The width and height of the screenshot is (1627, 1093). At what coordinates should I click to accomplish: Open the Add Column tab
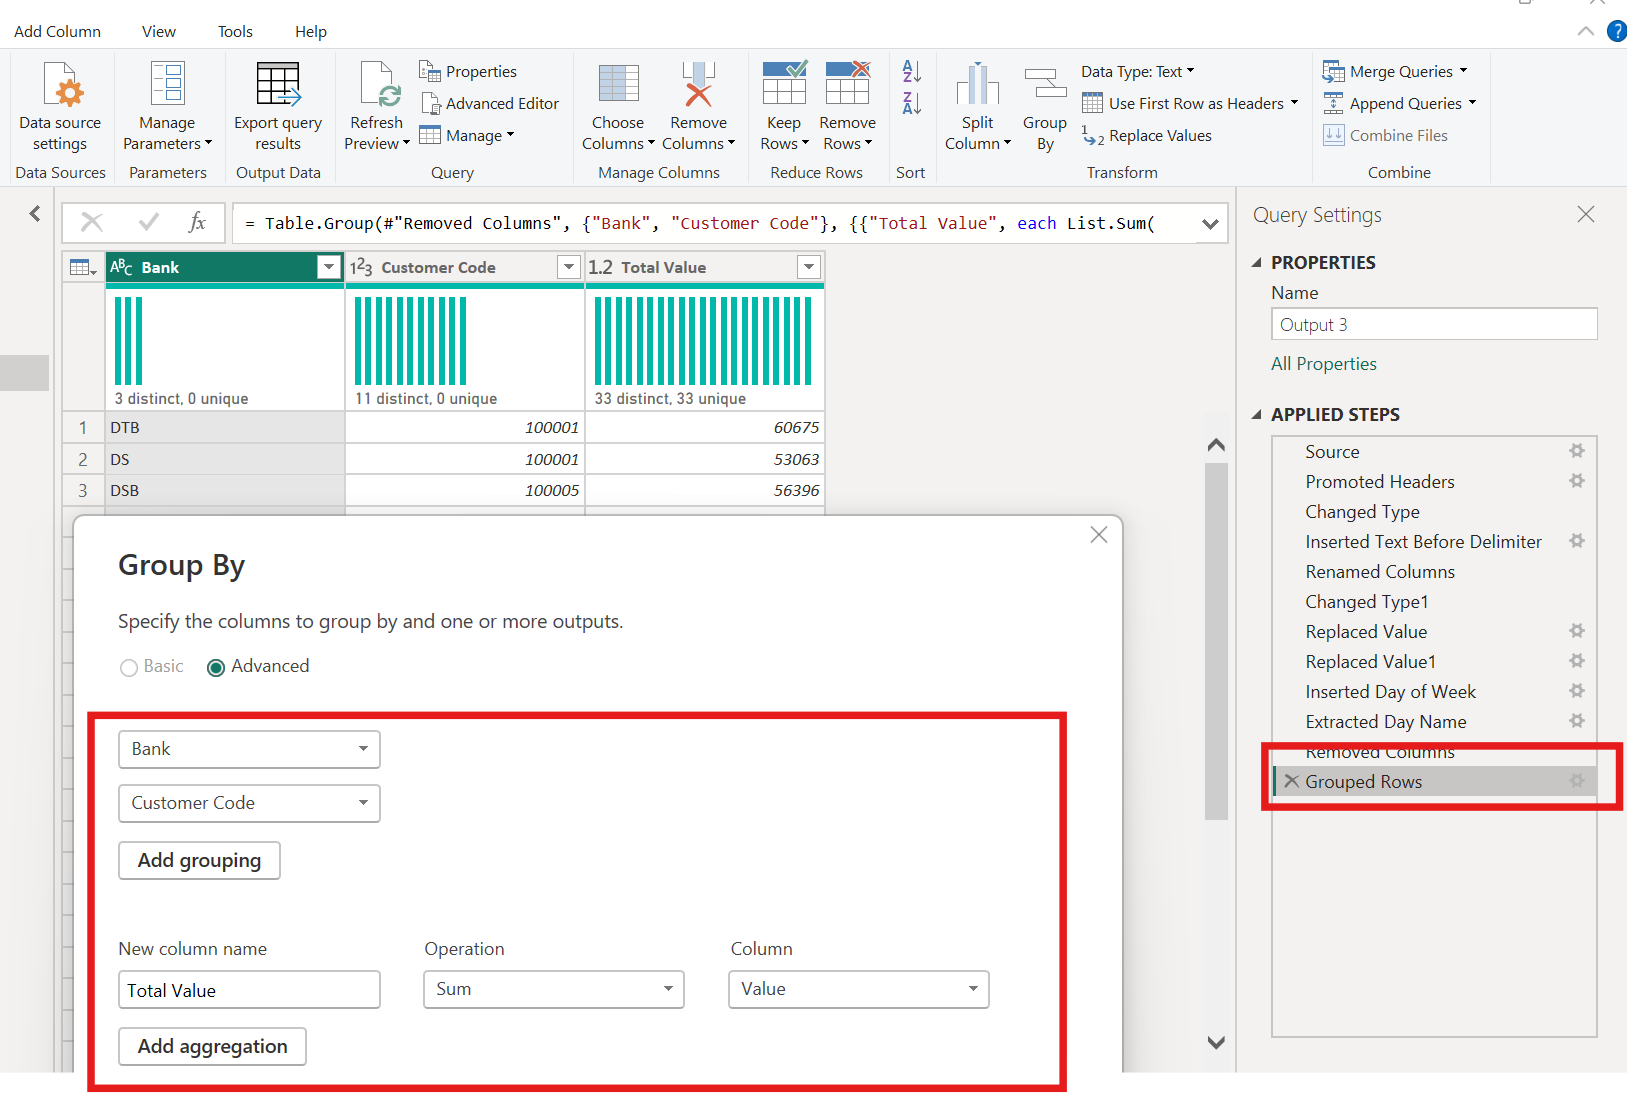click(57, 32)
